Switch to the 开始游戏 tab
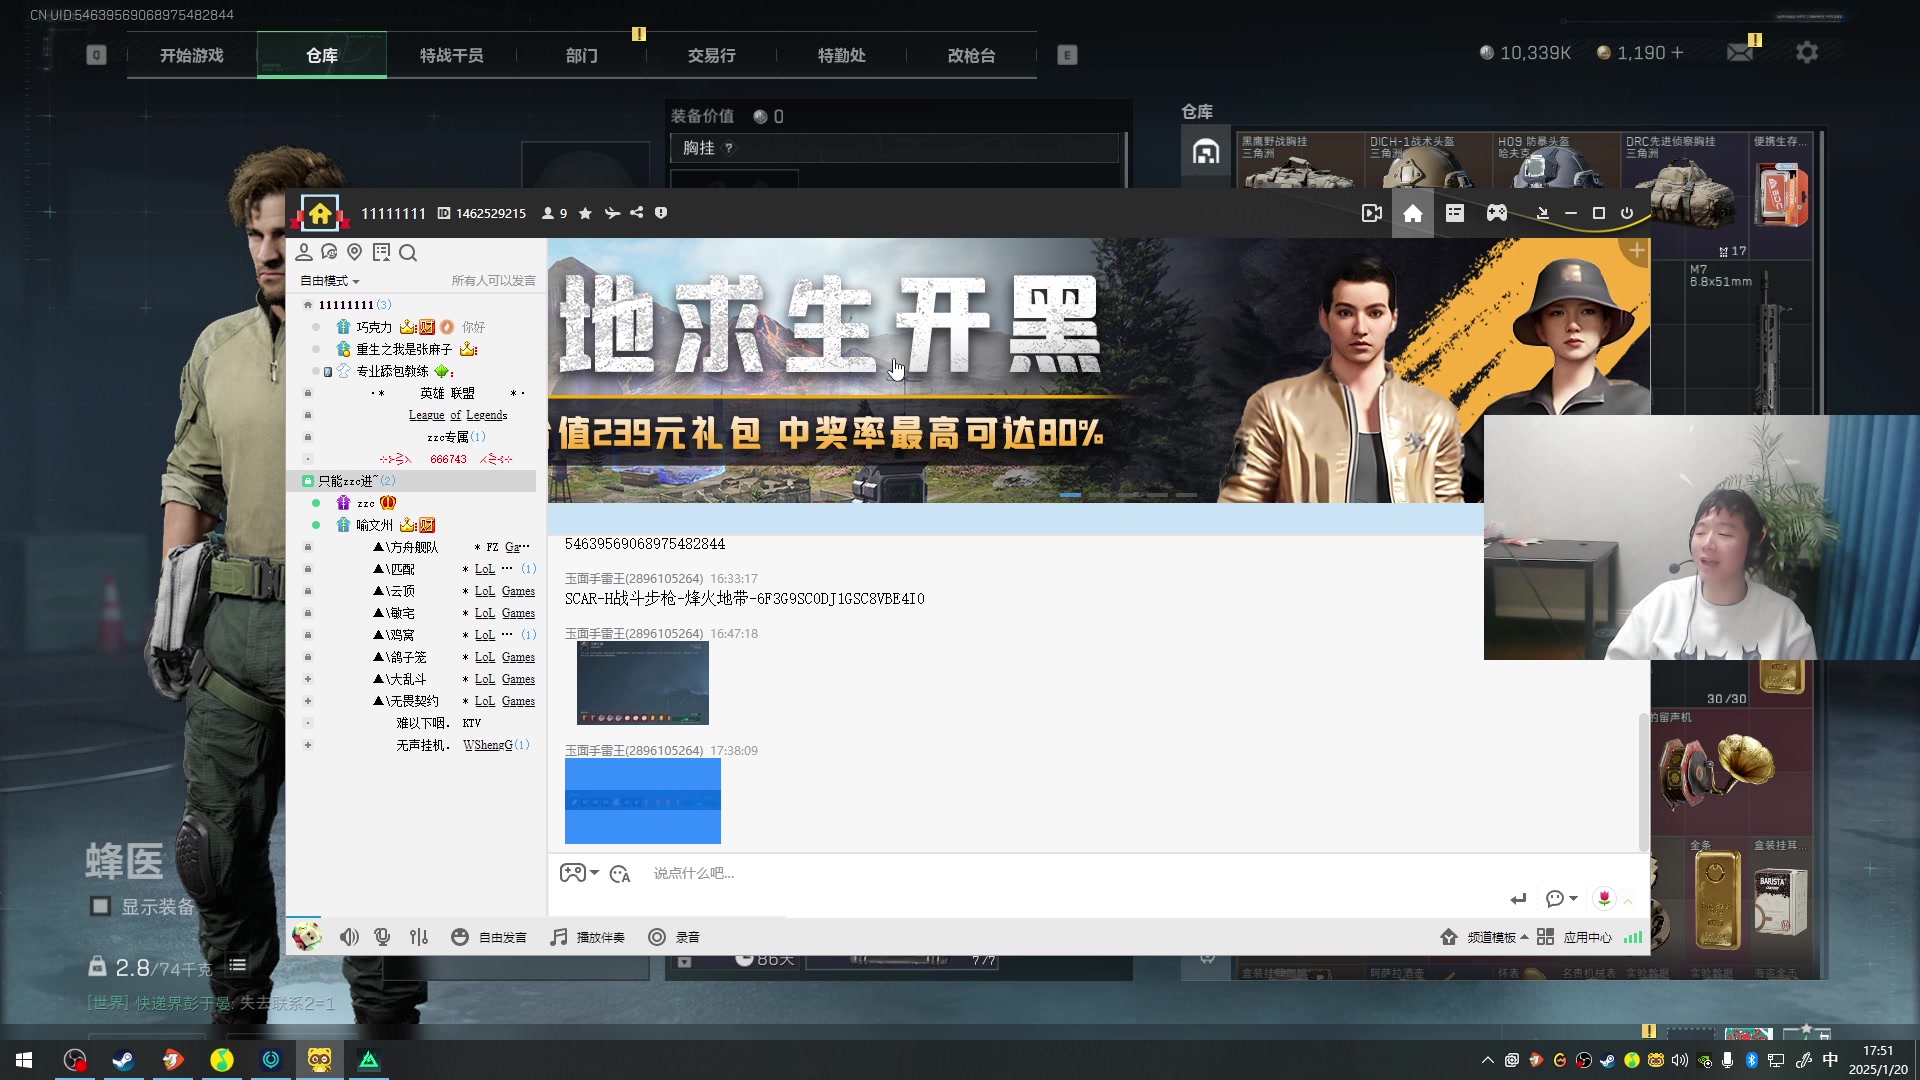The image size is (1920, 1080). click(192, 55)
